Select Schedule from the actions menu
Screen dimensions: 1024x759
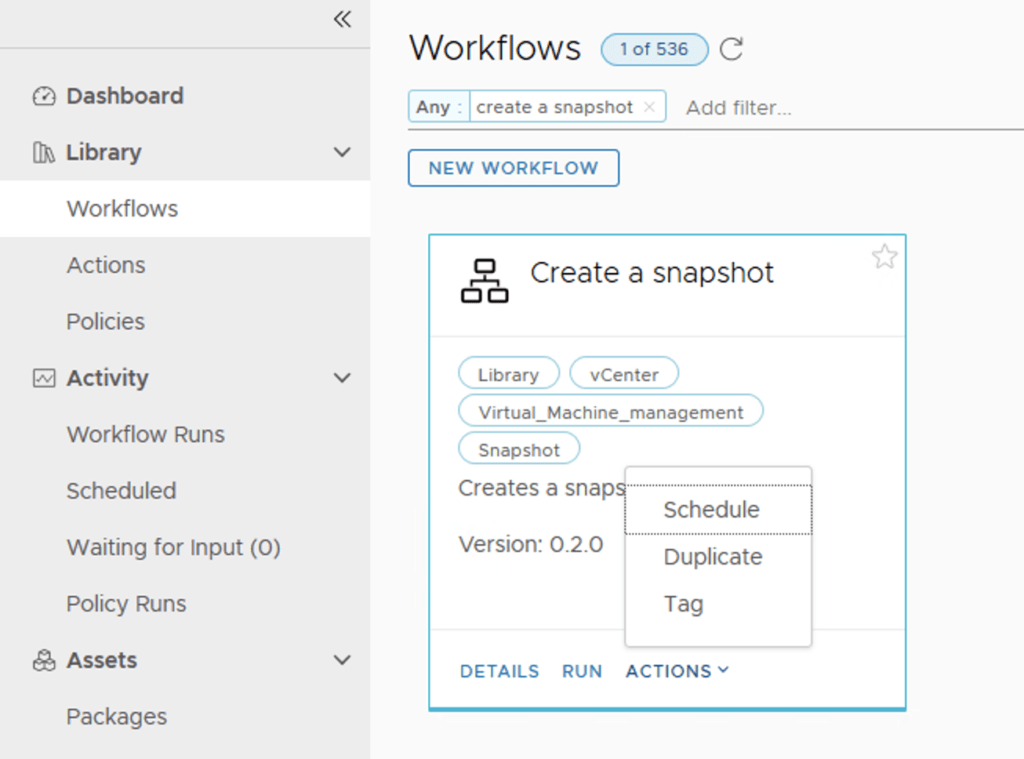[711, 510]
